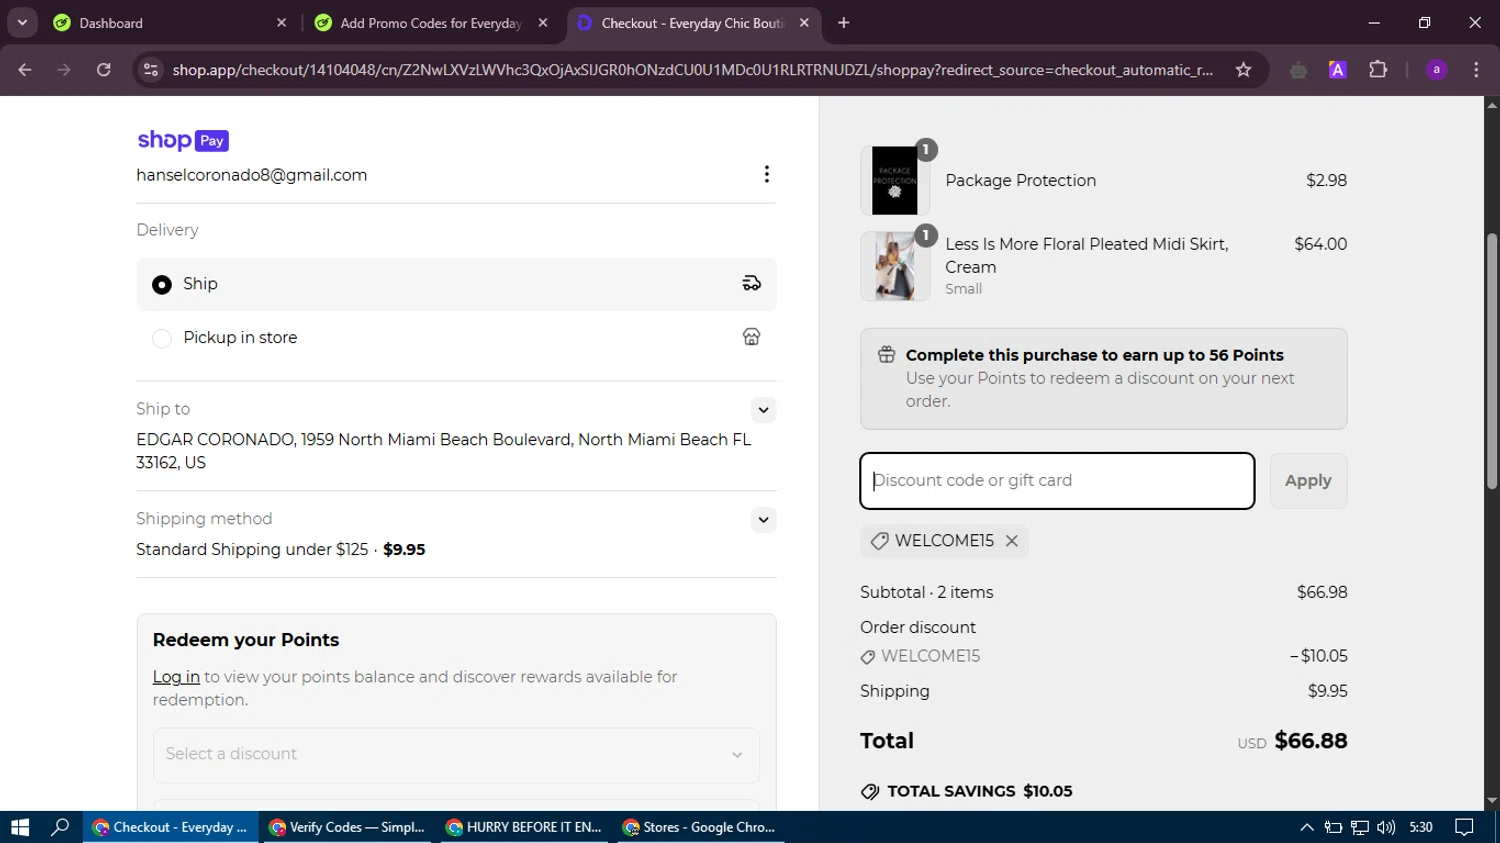This screenshot has width=1500, height=843.
Task: Open the Chrome profile avatar
Action: (1436, 70)
